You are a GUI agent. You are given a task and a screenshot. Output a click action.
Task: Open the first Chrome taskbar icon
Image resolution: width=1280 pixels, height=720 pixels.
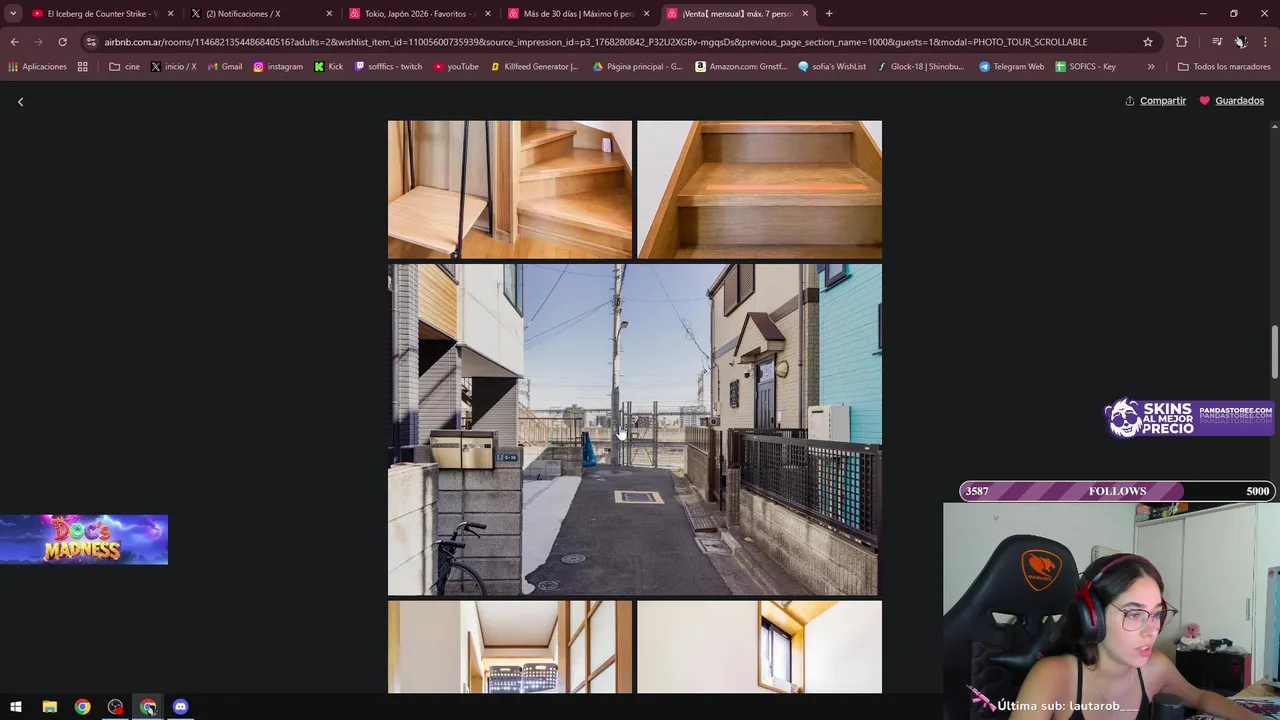coord(82,707)
